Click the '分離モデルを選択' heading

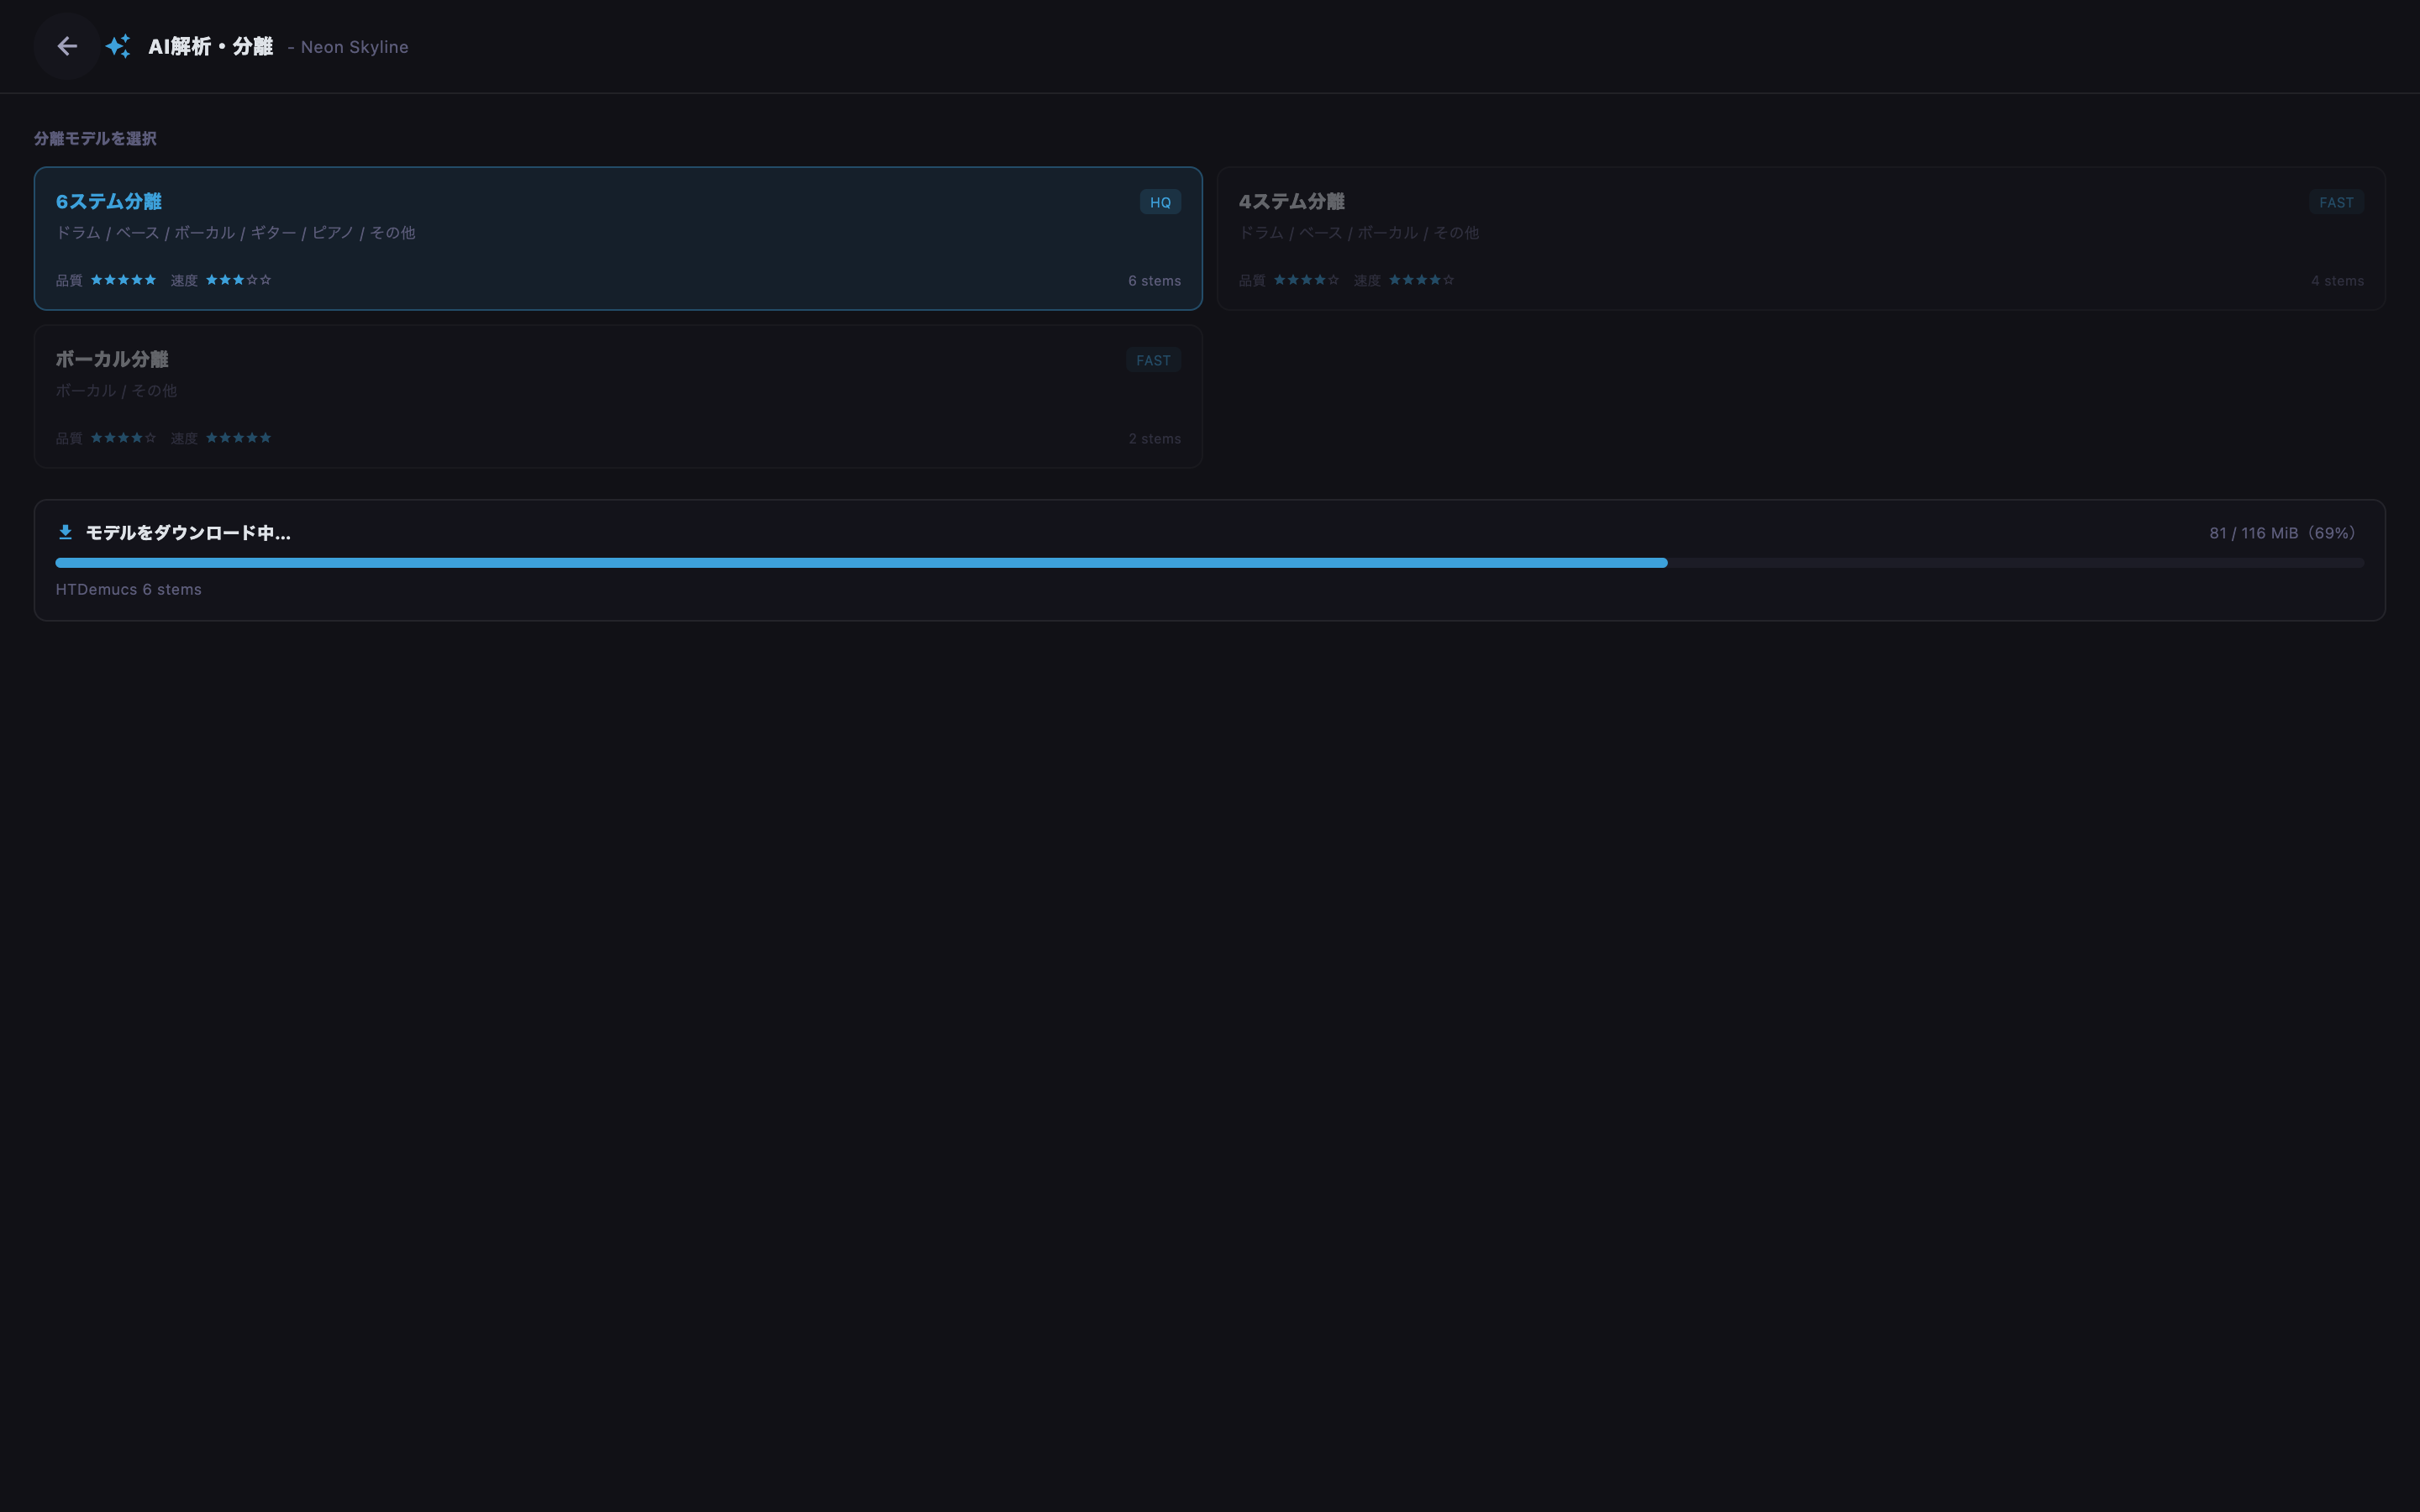pyautogui.click(x=95, y=138)
